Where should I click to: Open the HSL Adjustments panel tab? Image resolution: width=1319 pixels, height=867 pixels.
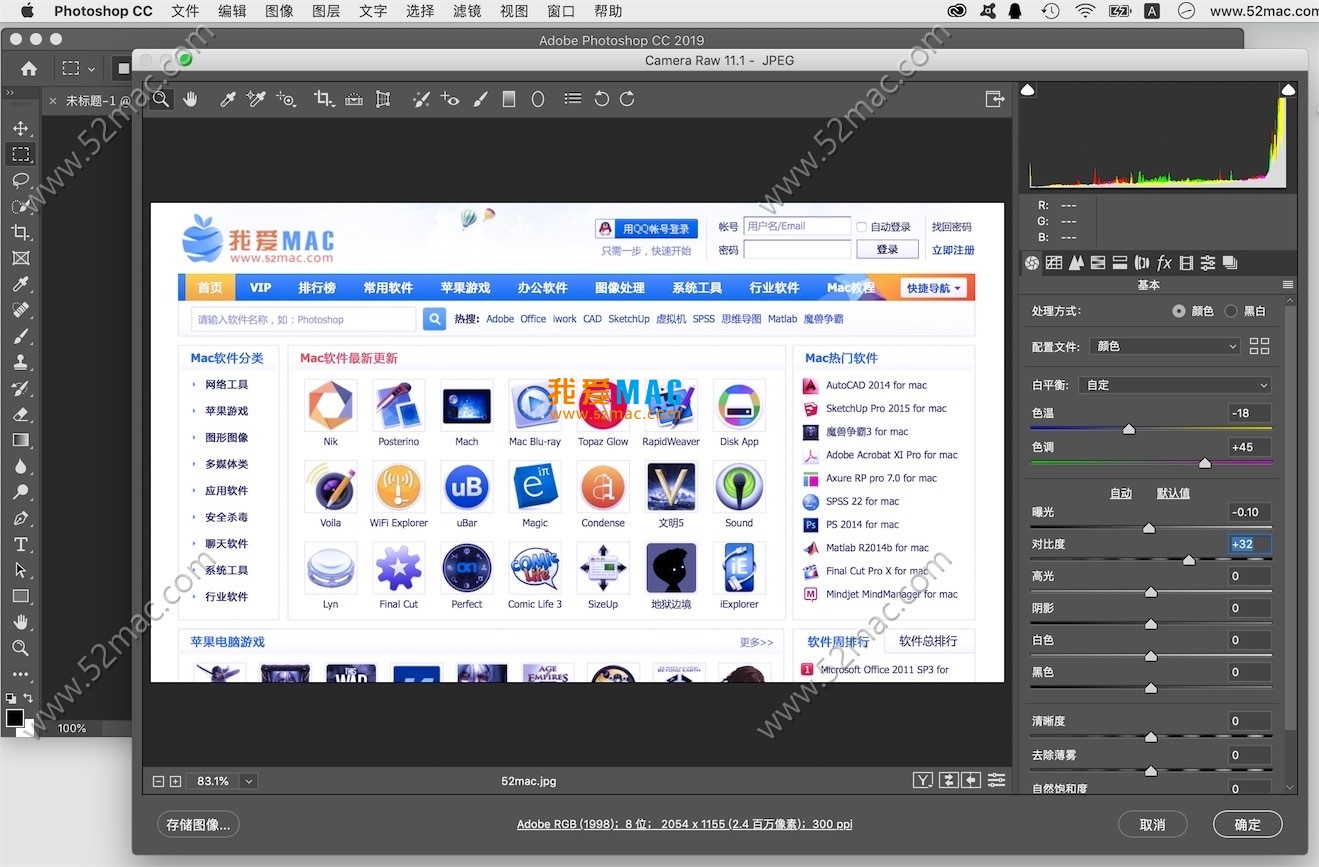pos(1097,263)
